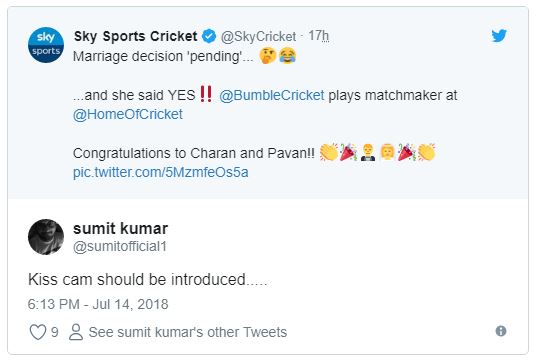Open the tweet info icon
The width and height of the screenshot is (540, 362).
pos(501,331)
